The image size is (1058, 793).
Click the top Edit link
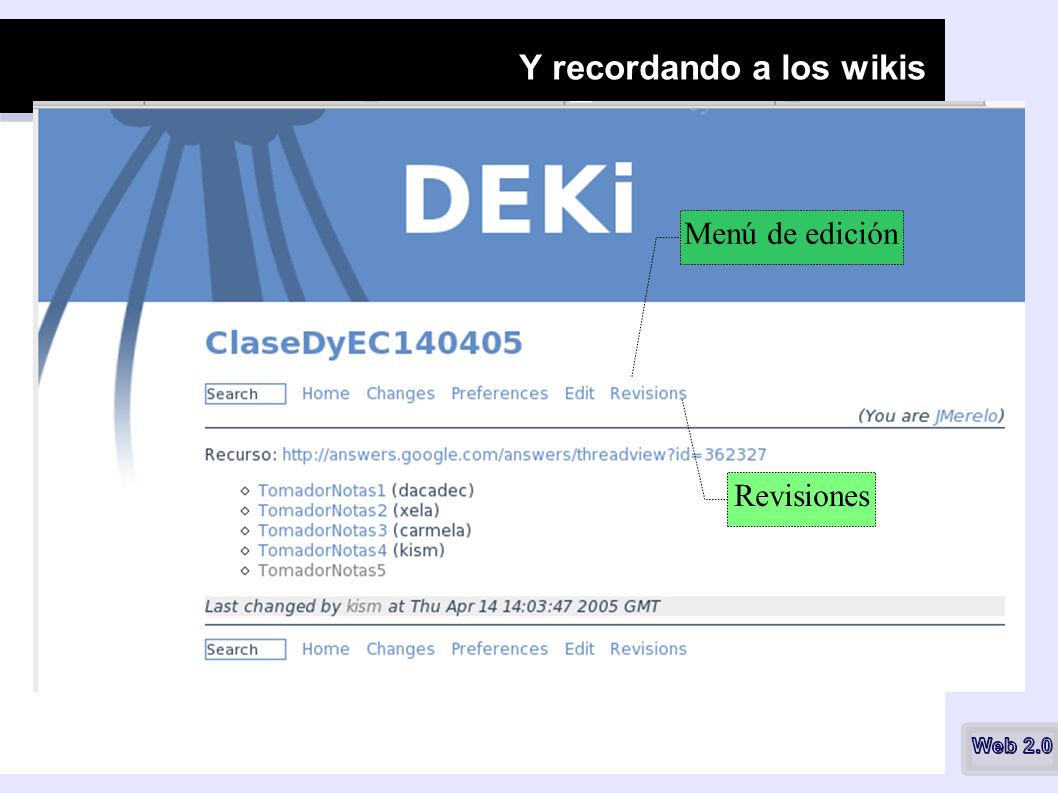click(x=579, y=393)
